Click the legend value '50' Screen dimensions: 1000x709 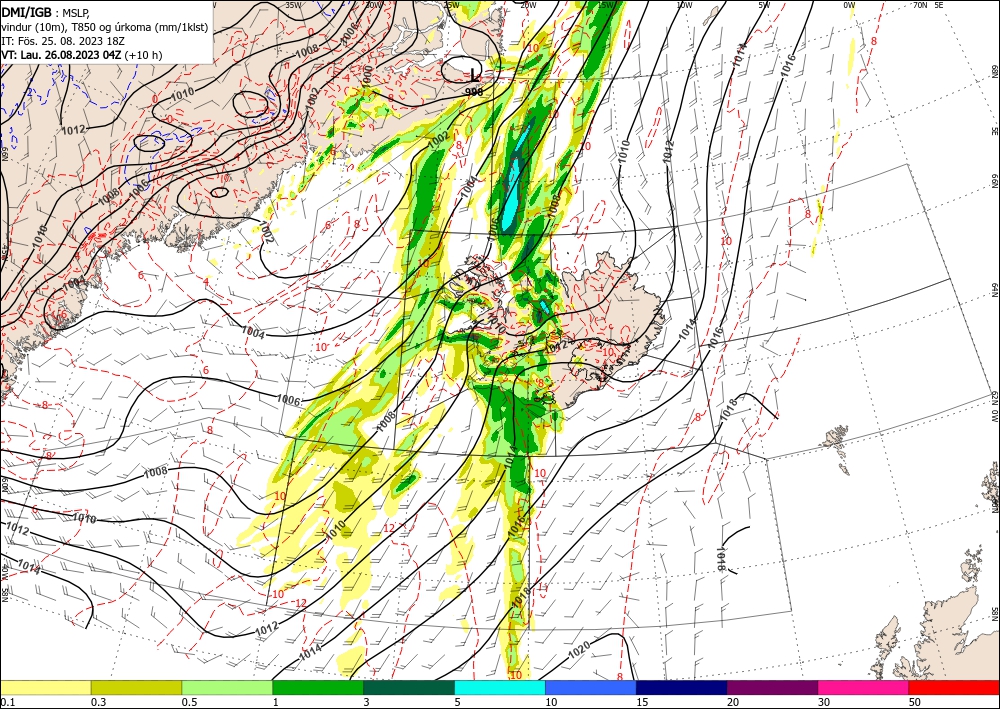click(915, 702)
